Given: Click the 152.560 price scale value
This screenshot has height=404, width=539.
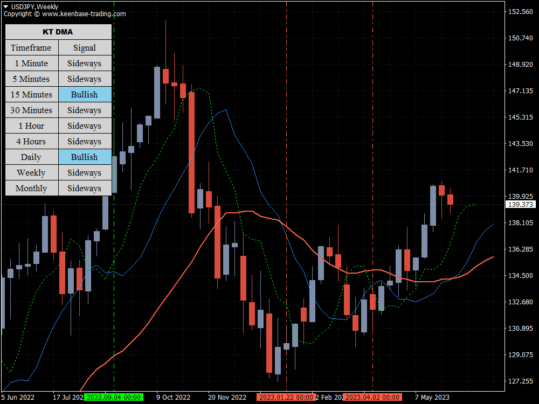Looking at the screenshot, I should pos(520,12).
